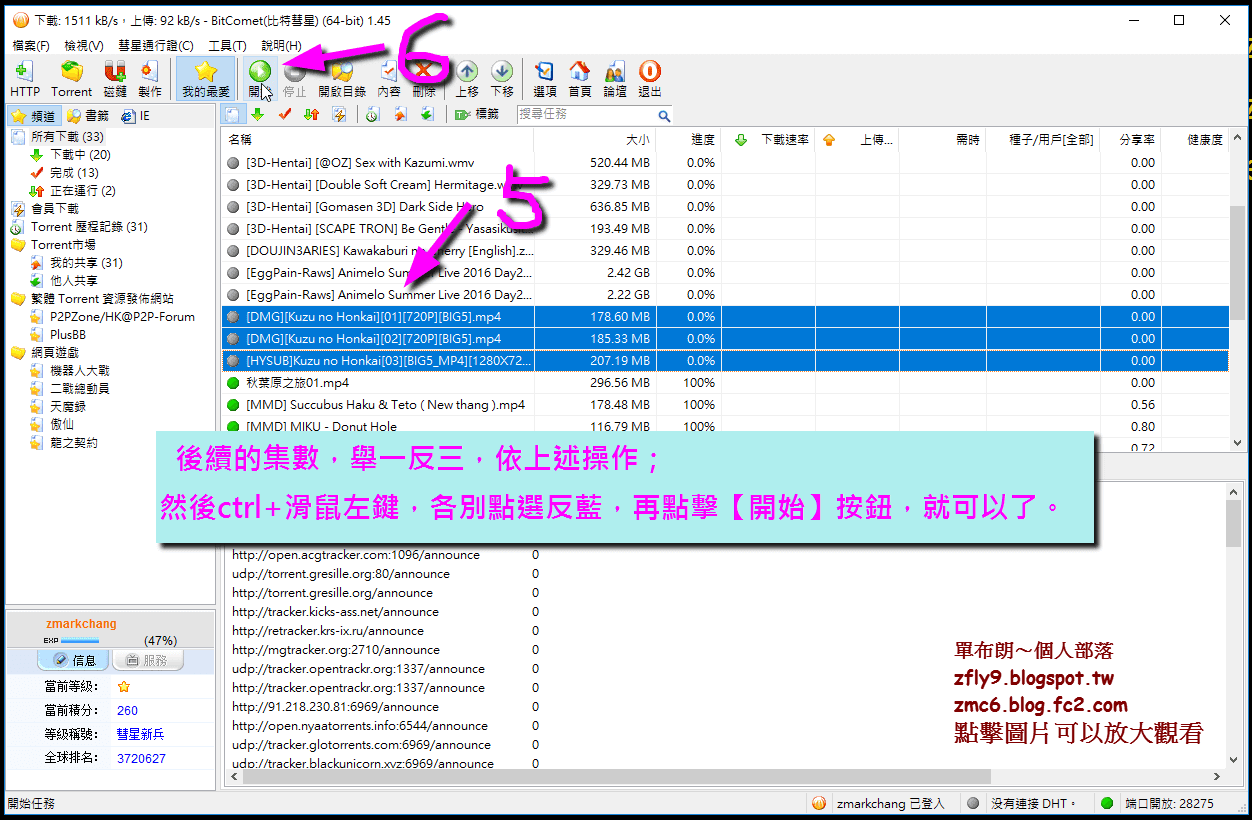This screenshot has height=820, width=1252.
Task: Click the 3720627 global rank link
Action: coord(141,759)
